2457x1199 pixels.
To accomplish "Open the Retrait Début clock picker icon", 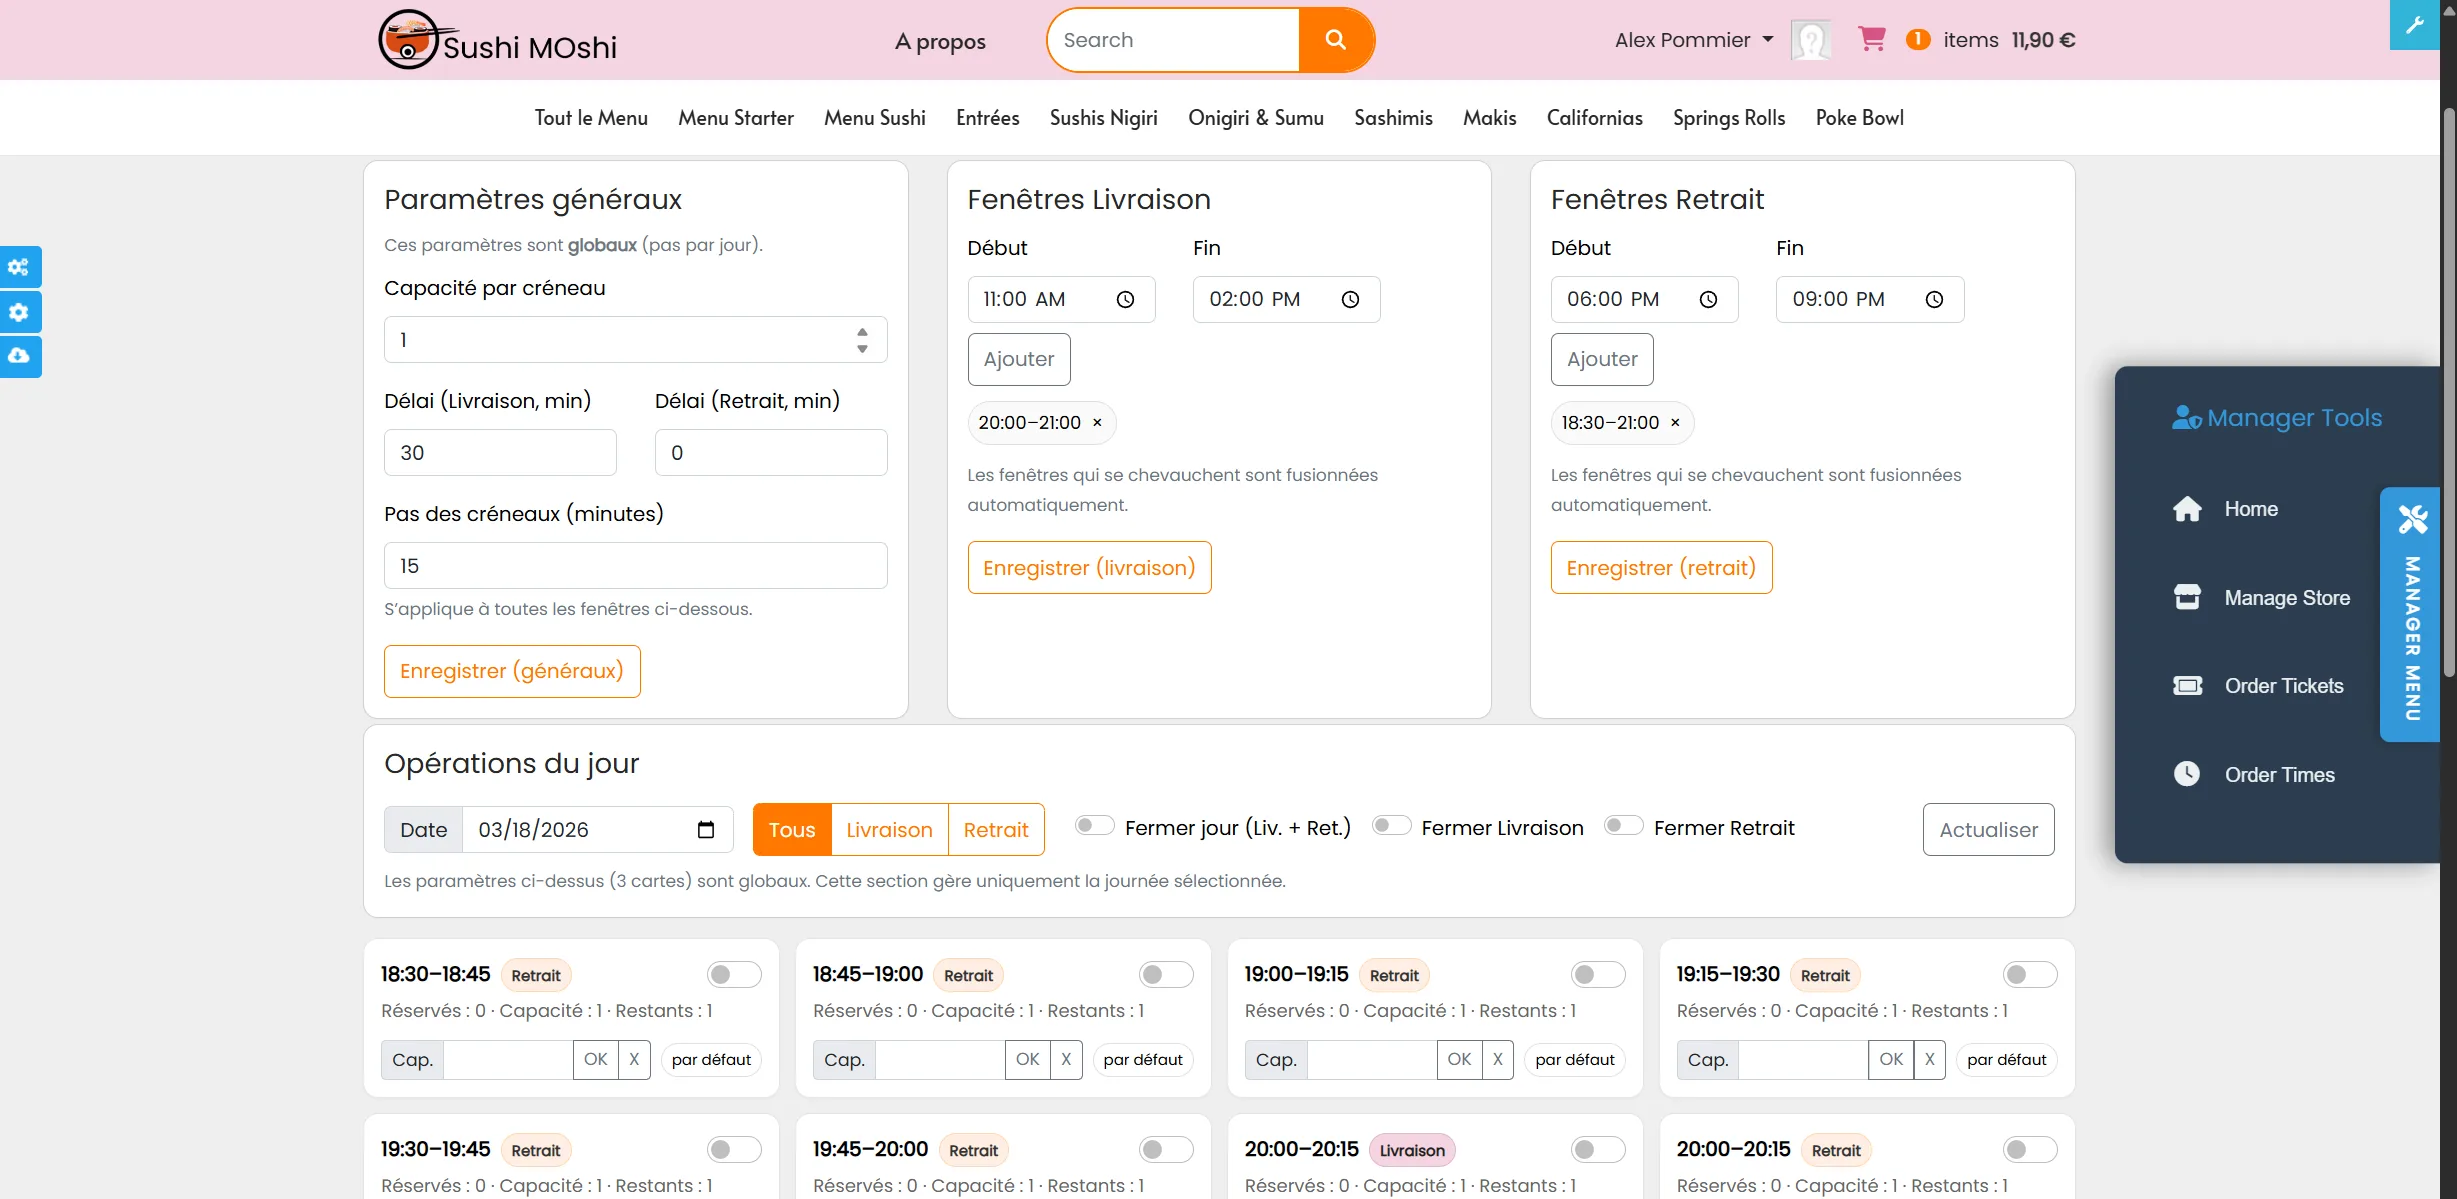I will coord(1708,299).
